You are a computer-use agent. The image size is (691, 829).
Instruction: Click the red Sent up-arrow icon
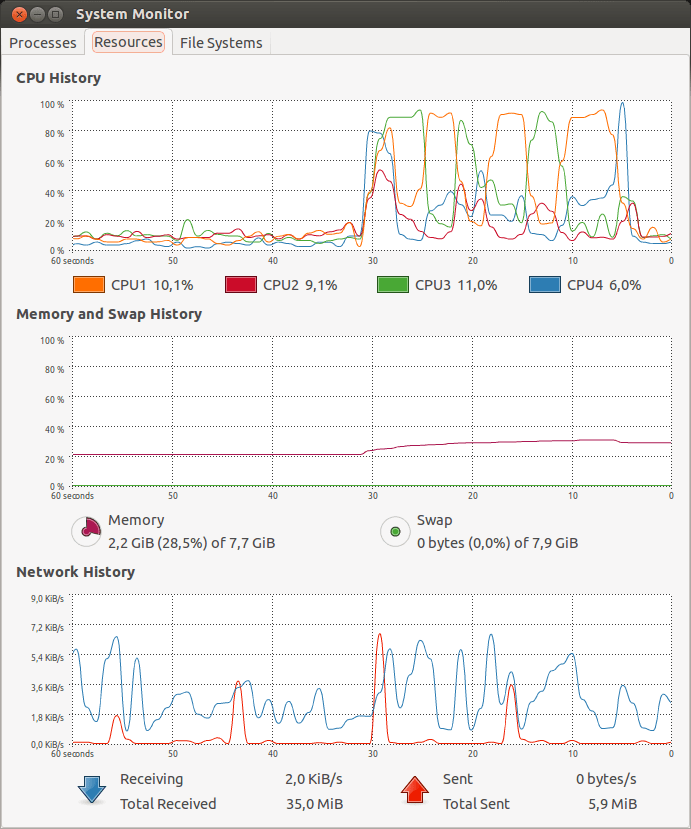point(415,790)
